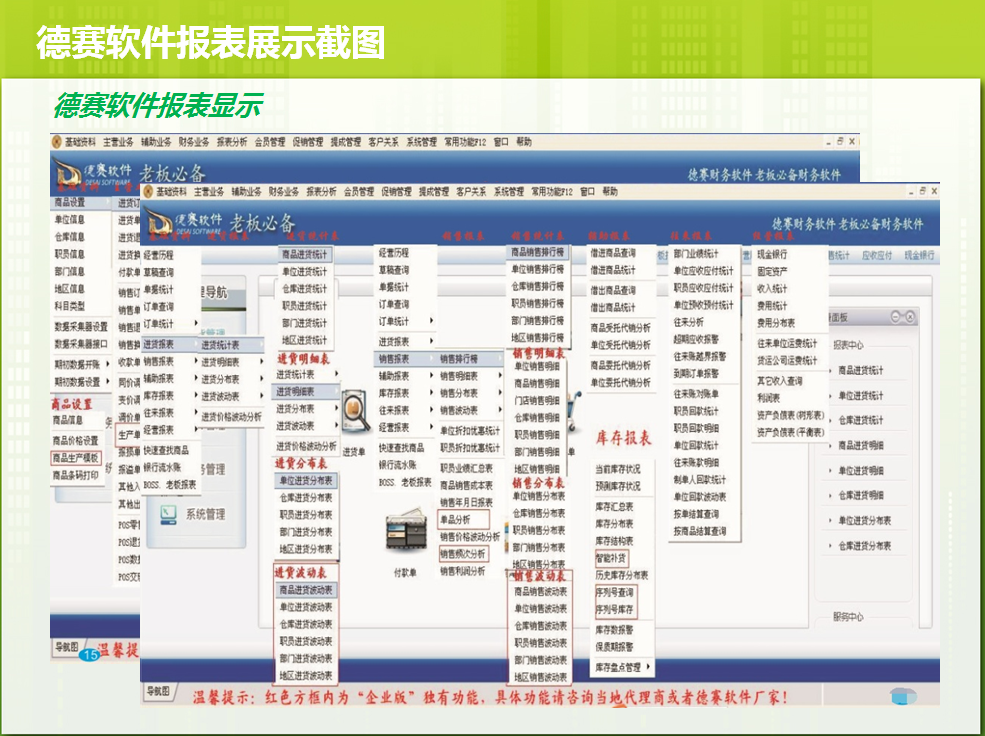Switch to the front window 导航图 tab
The width and height of the screenshot is (985, 736).
point(158,691)
